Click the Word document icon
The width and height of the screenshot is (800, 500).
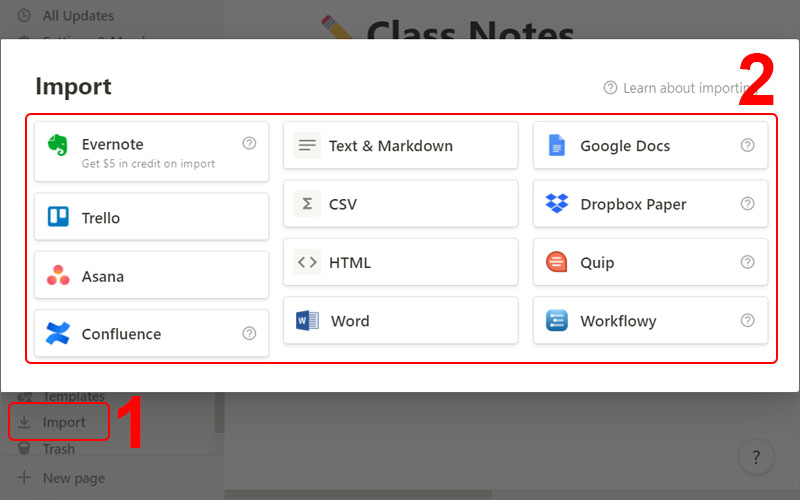[307, 321]
